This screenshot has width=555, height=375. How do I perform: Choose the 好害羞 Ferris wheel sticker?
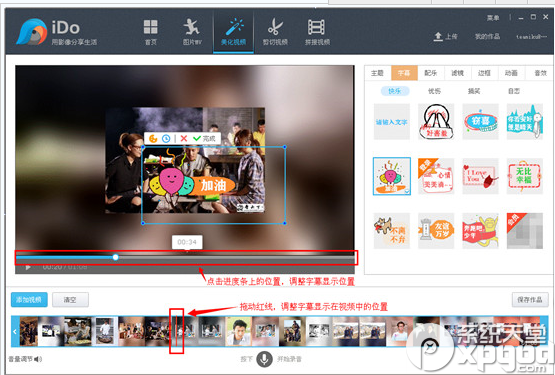(436, 121)
